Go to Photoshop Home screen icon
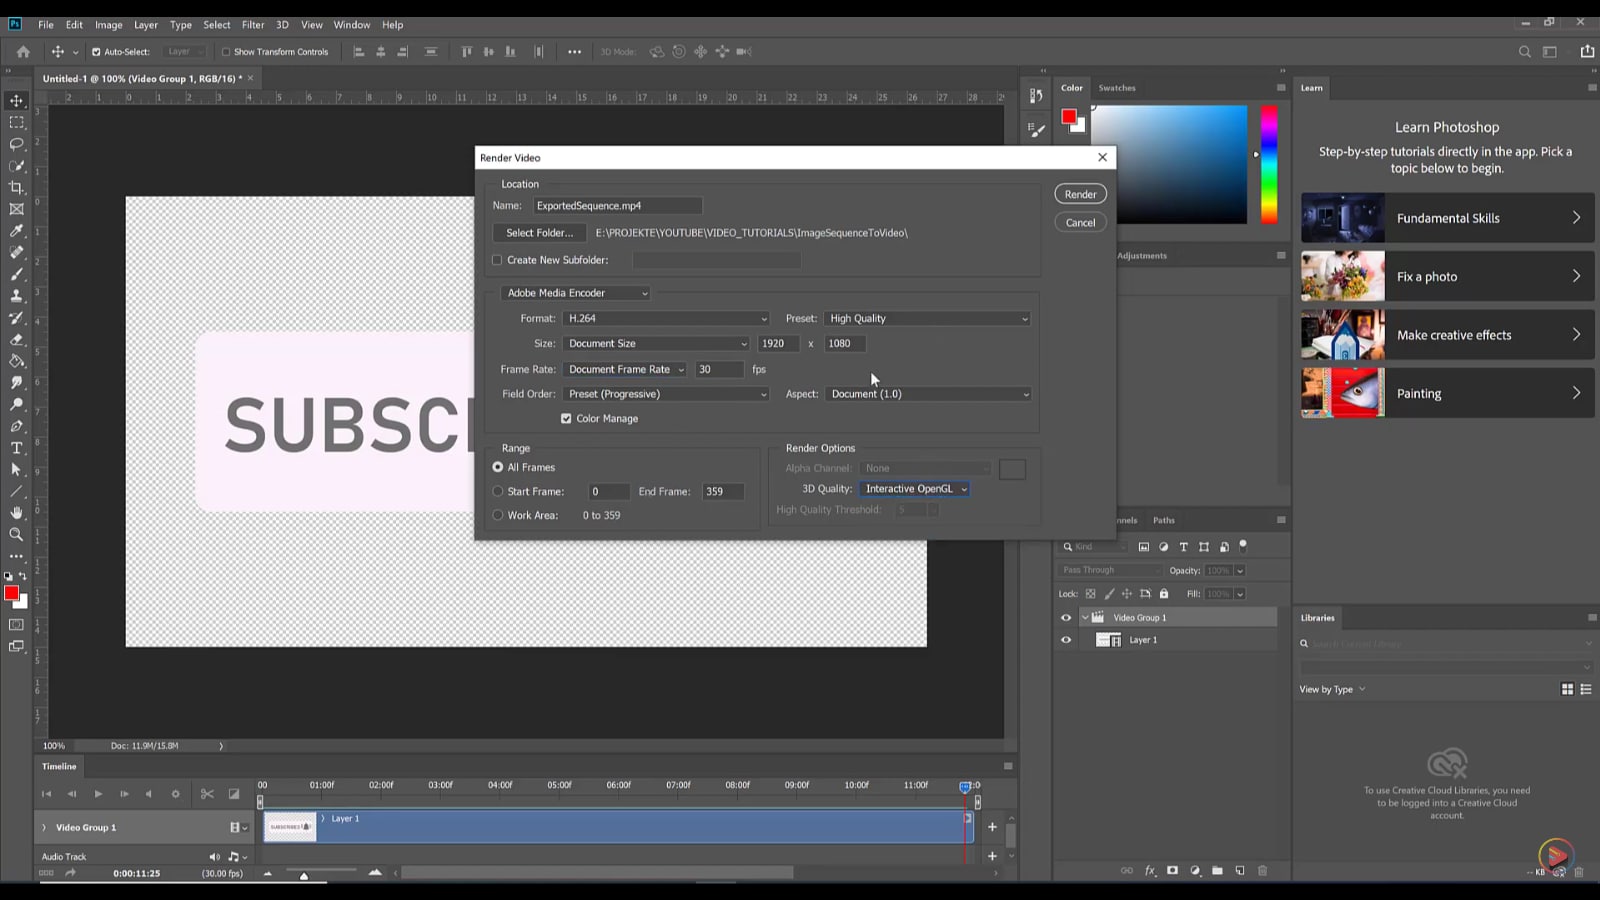This screenshot has height=900, width=1600. 23,52
